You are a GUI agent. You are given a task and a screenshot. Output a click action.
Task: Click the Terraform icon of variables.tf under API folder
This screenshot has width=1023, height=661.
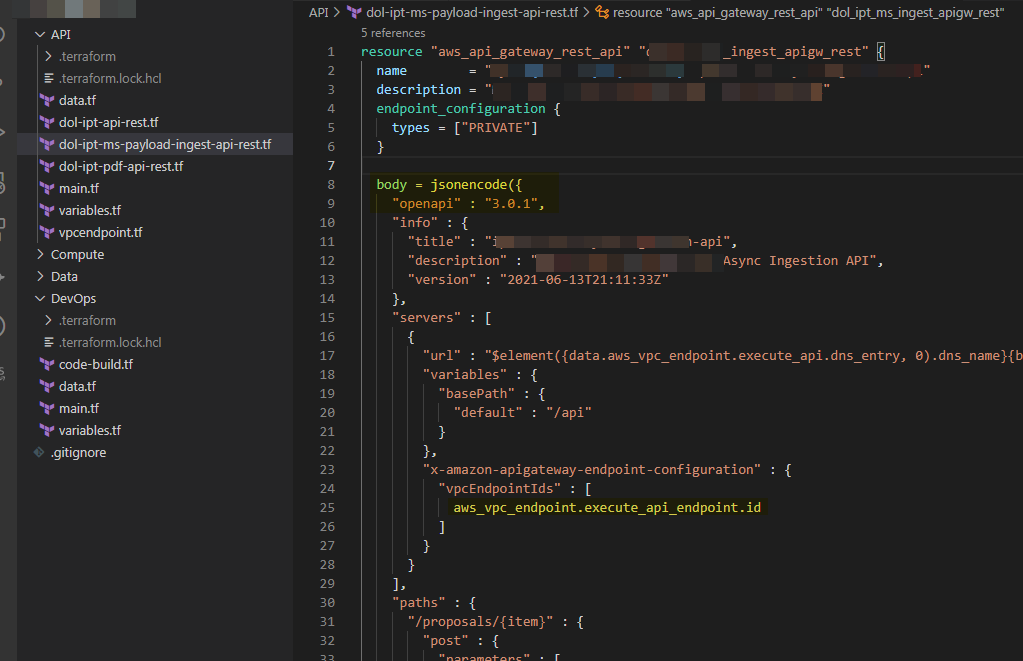[47, 210]
